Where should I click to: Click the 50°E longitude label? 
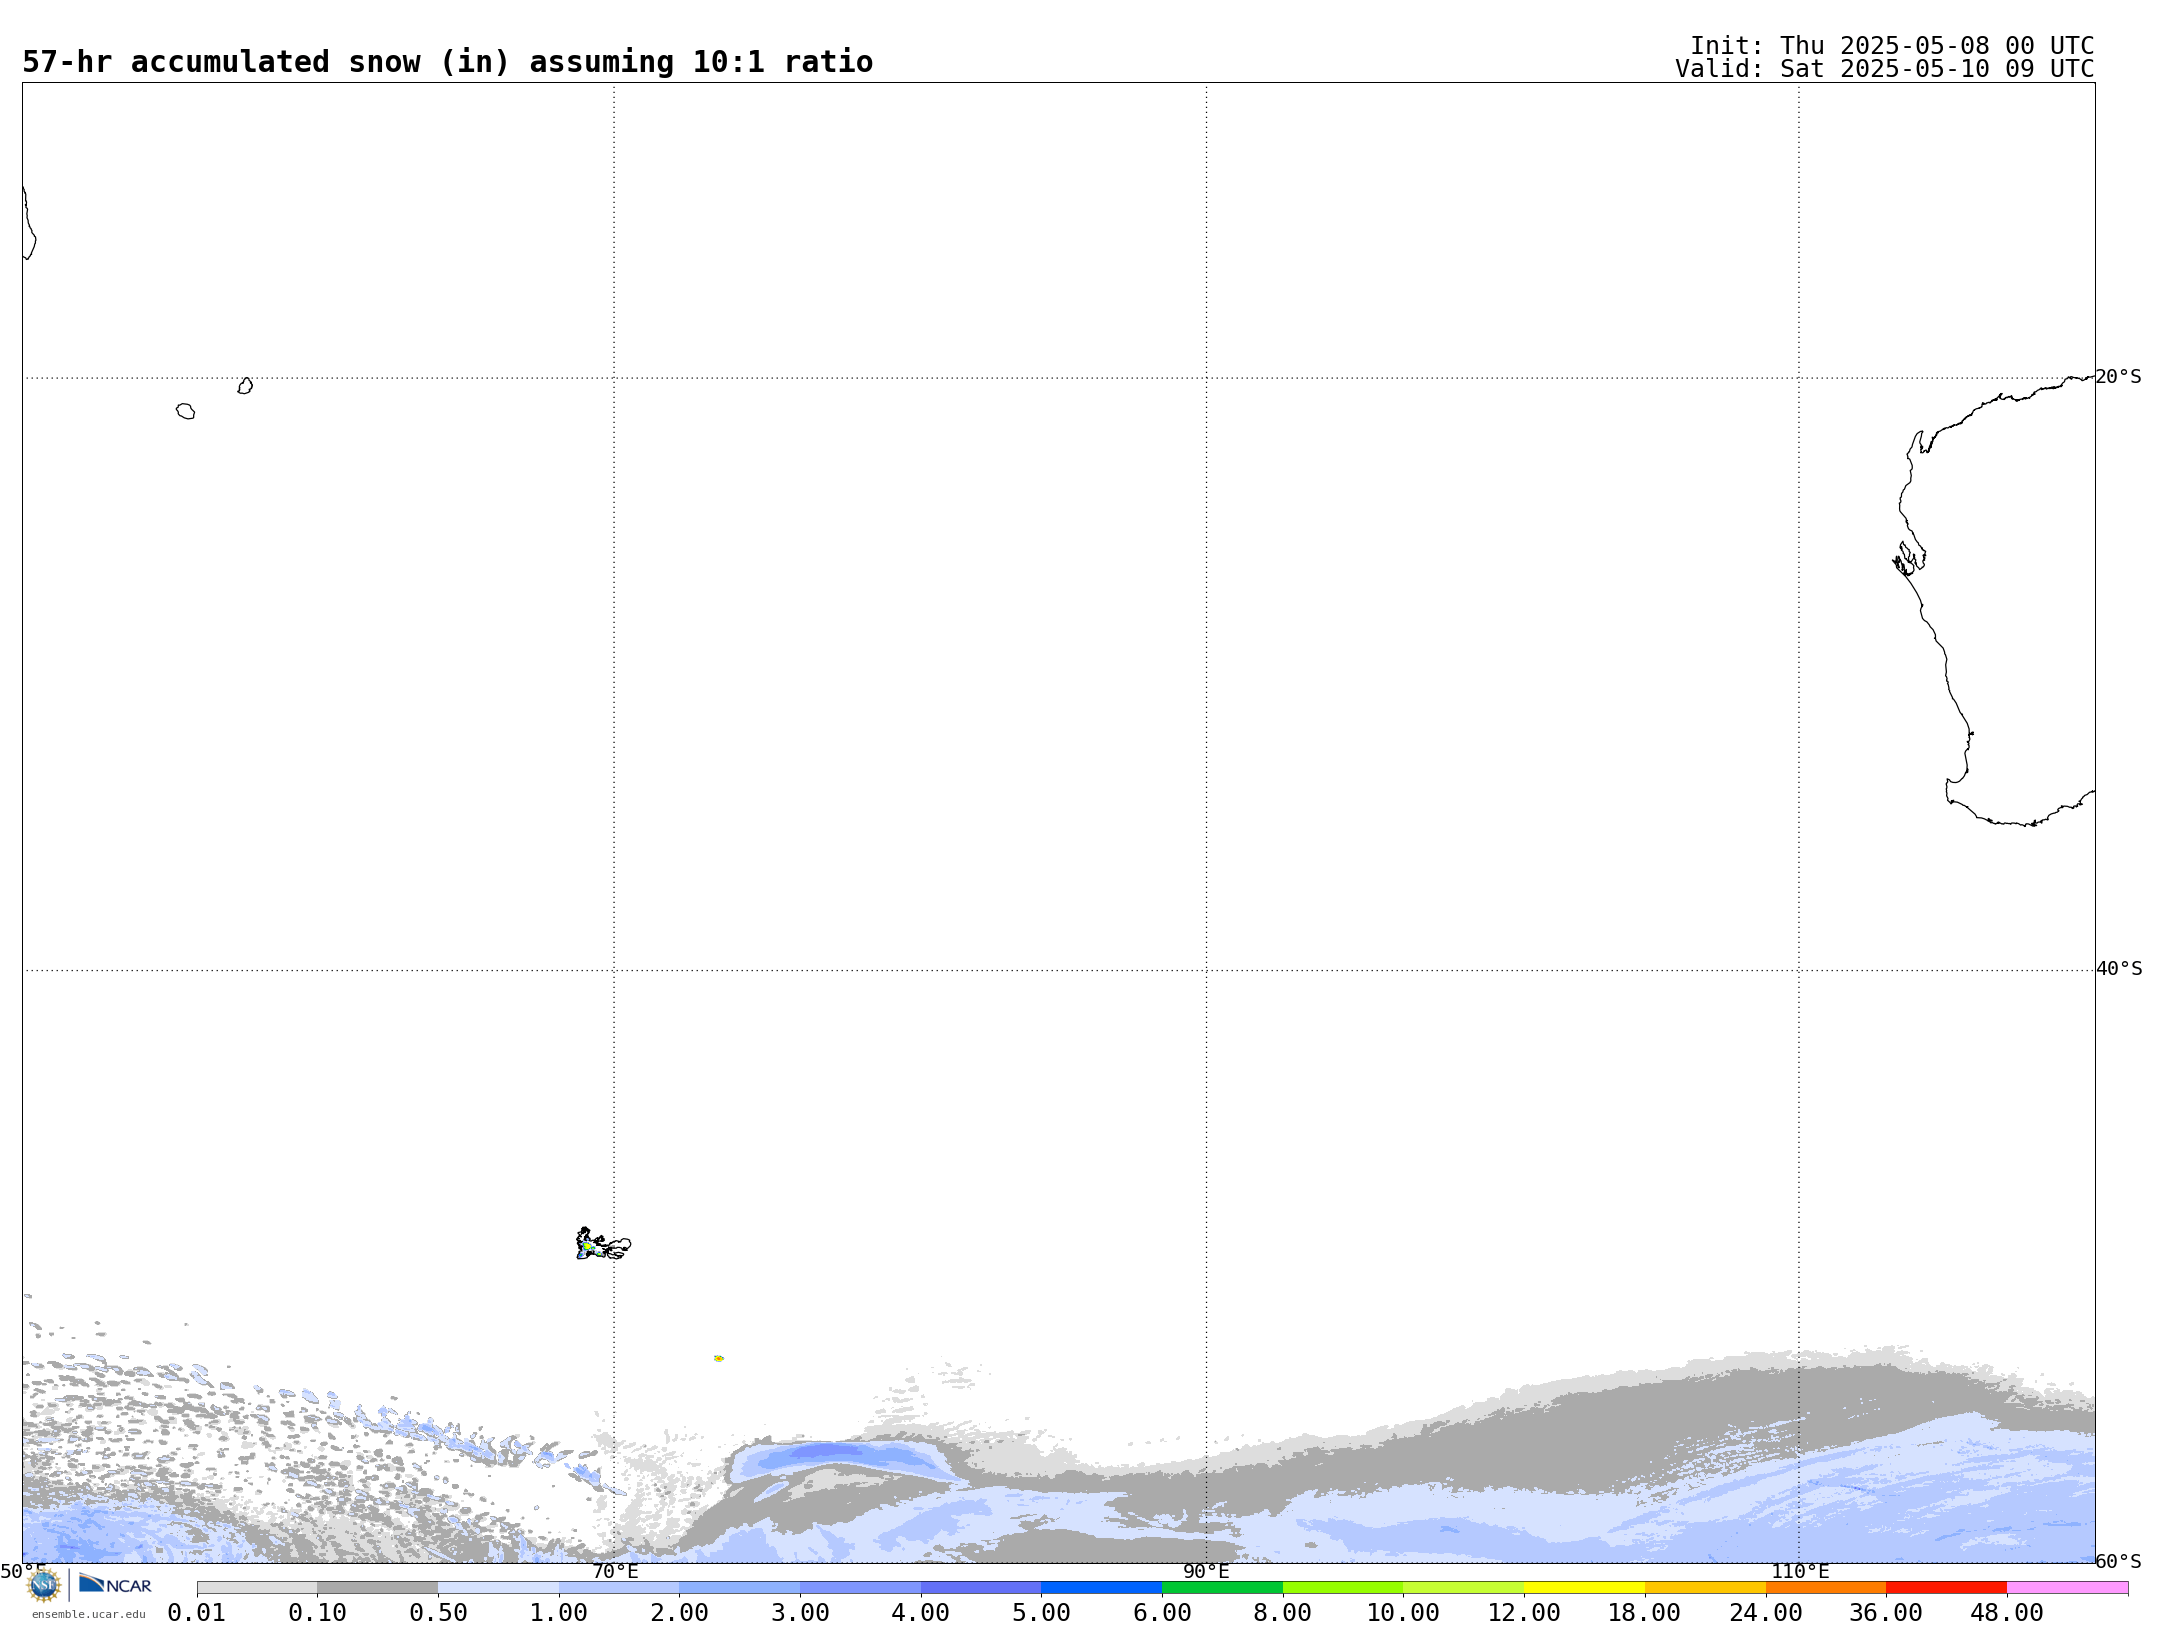[x=23, y=1571]
